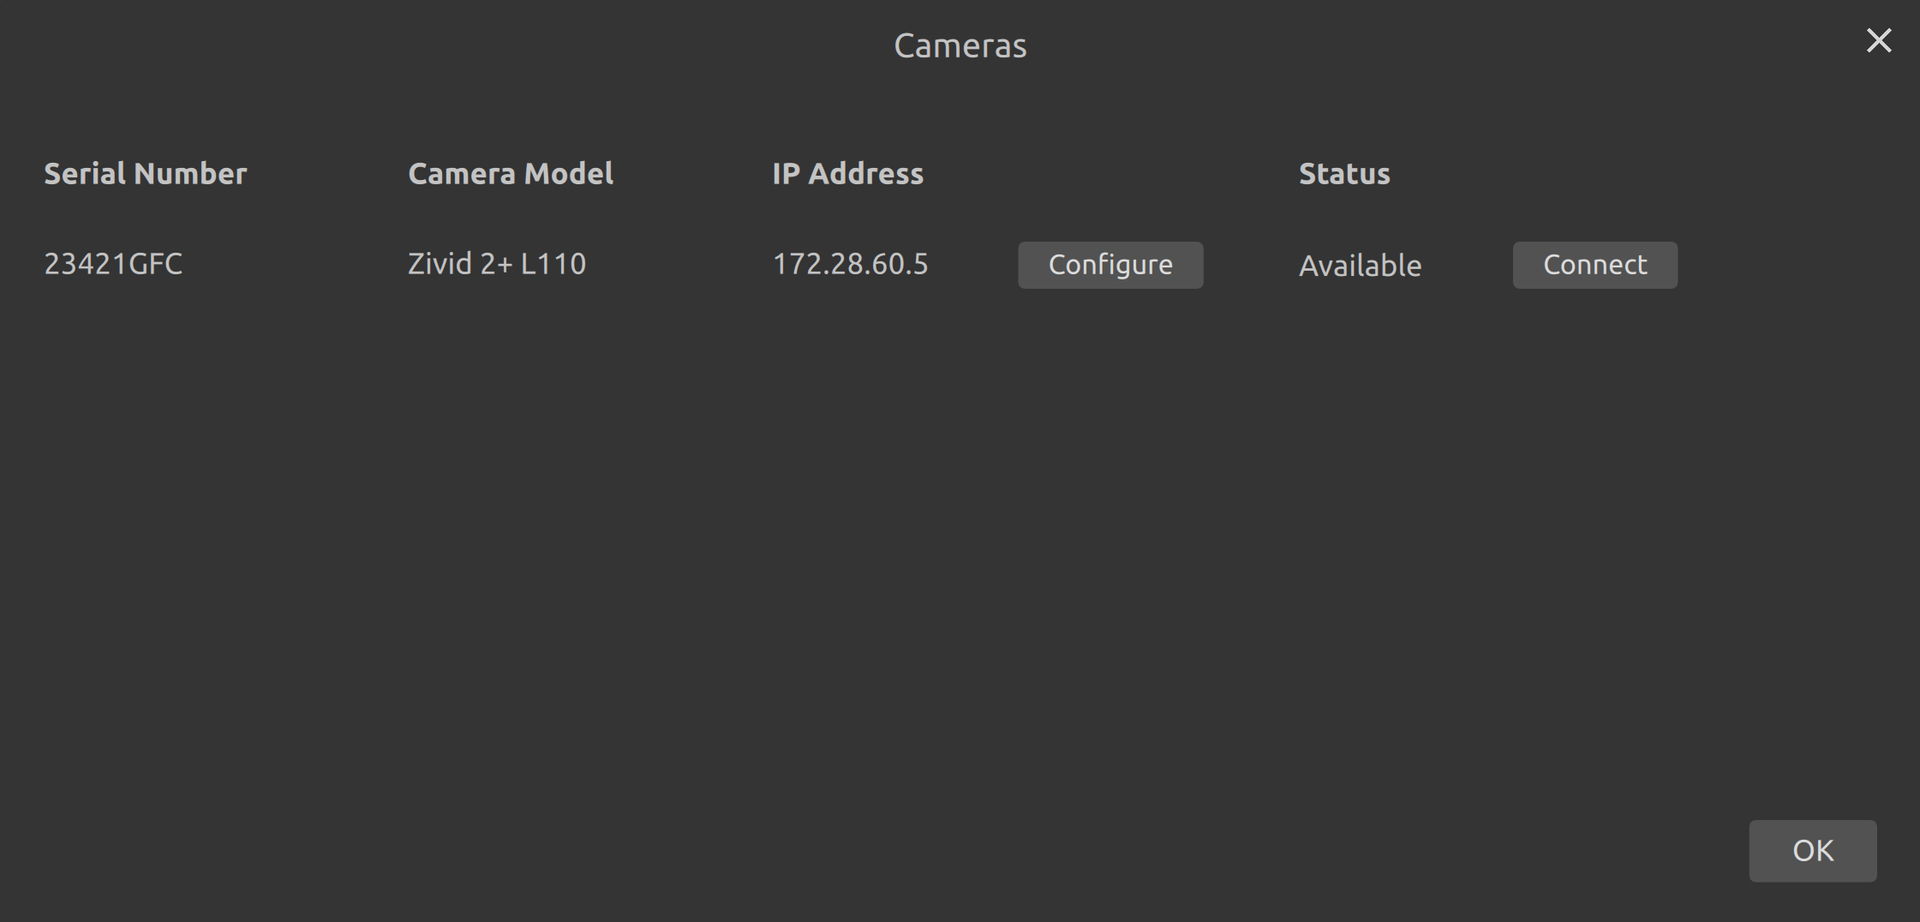Viewport: 1920px width, 922px height.
Task: Connect to the Zivid 2+ L110 camera
Action: pos(1594,265)
